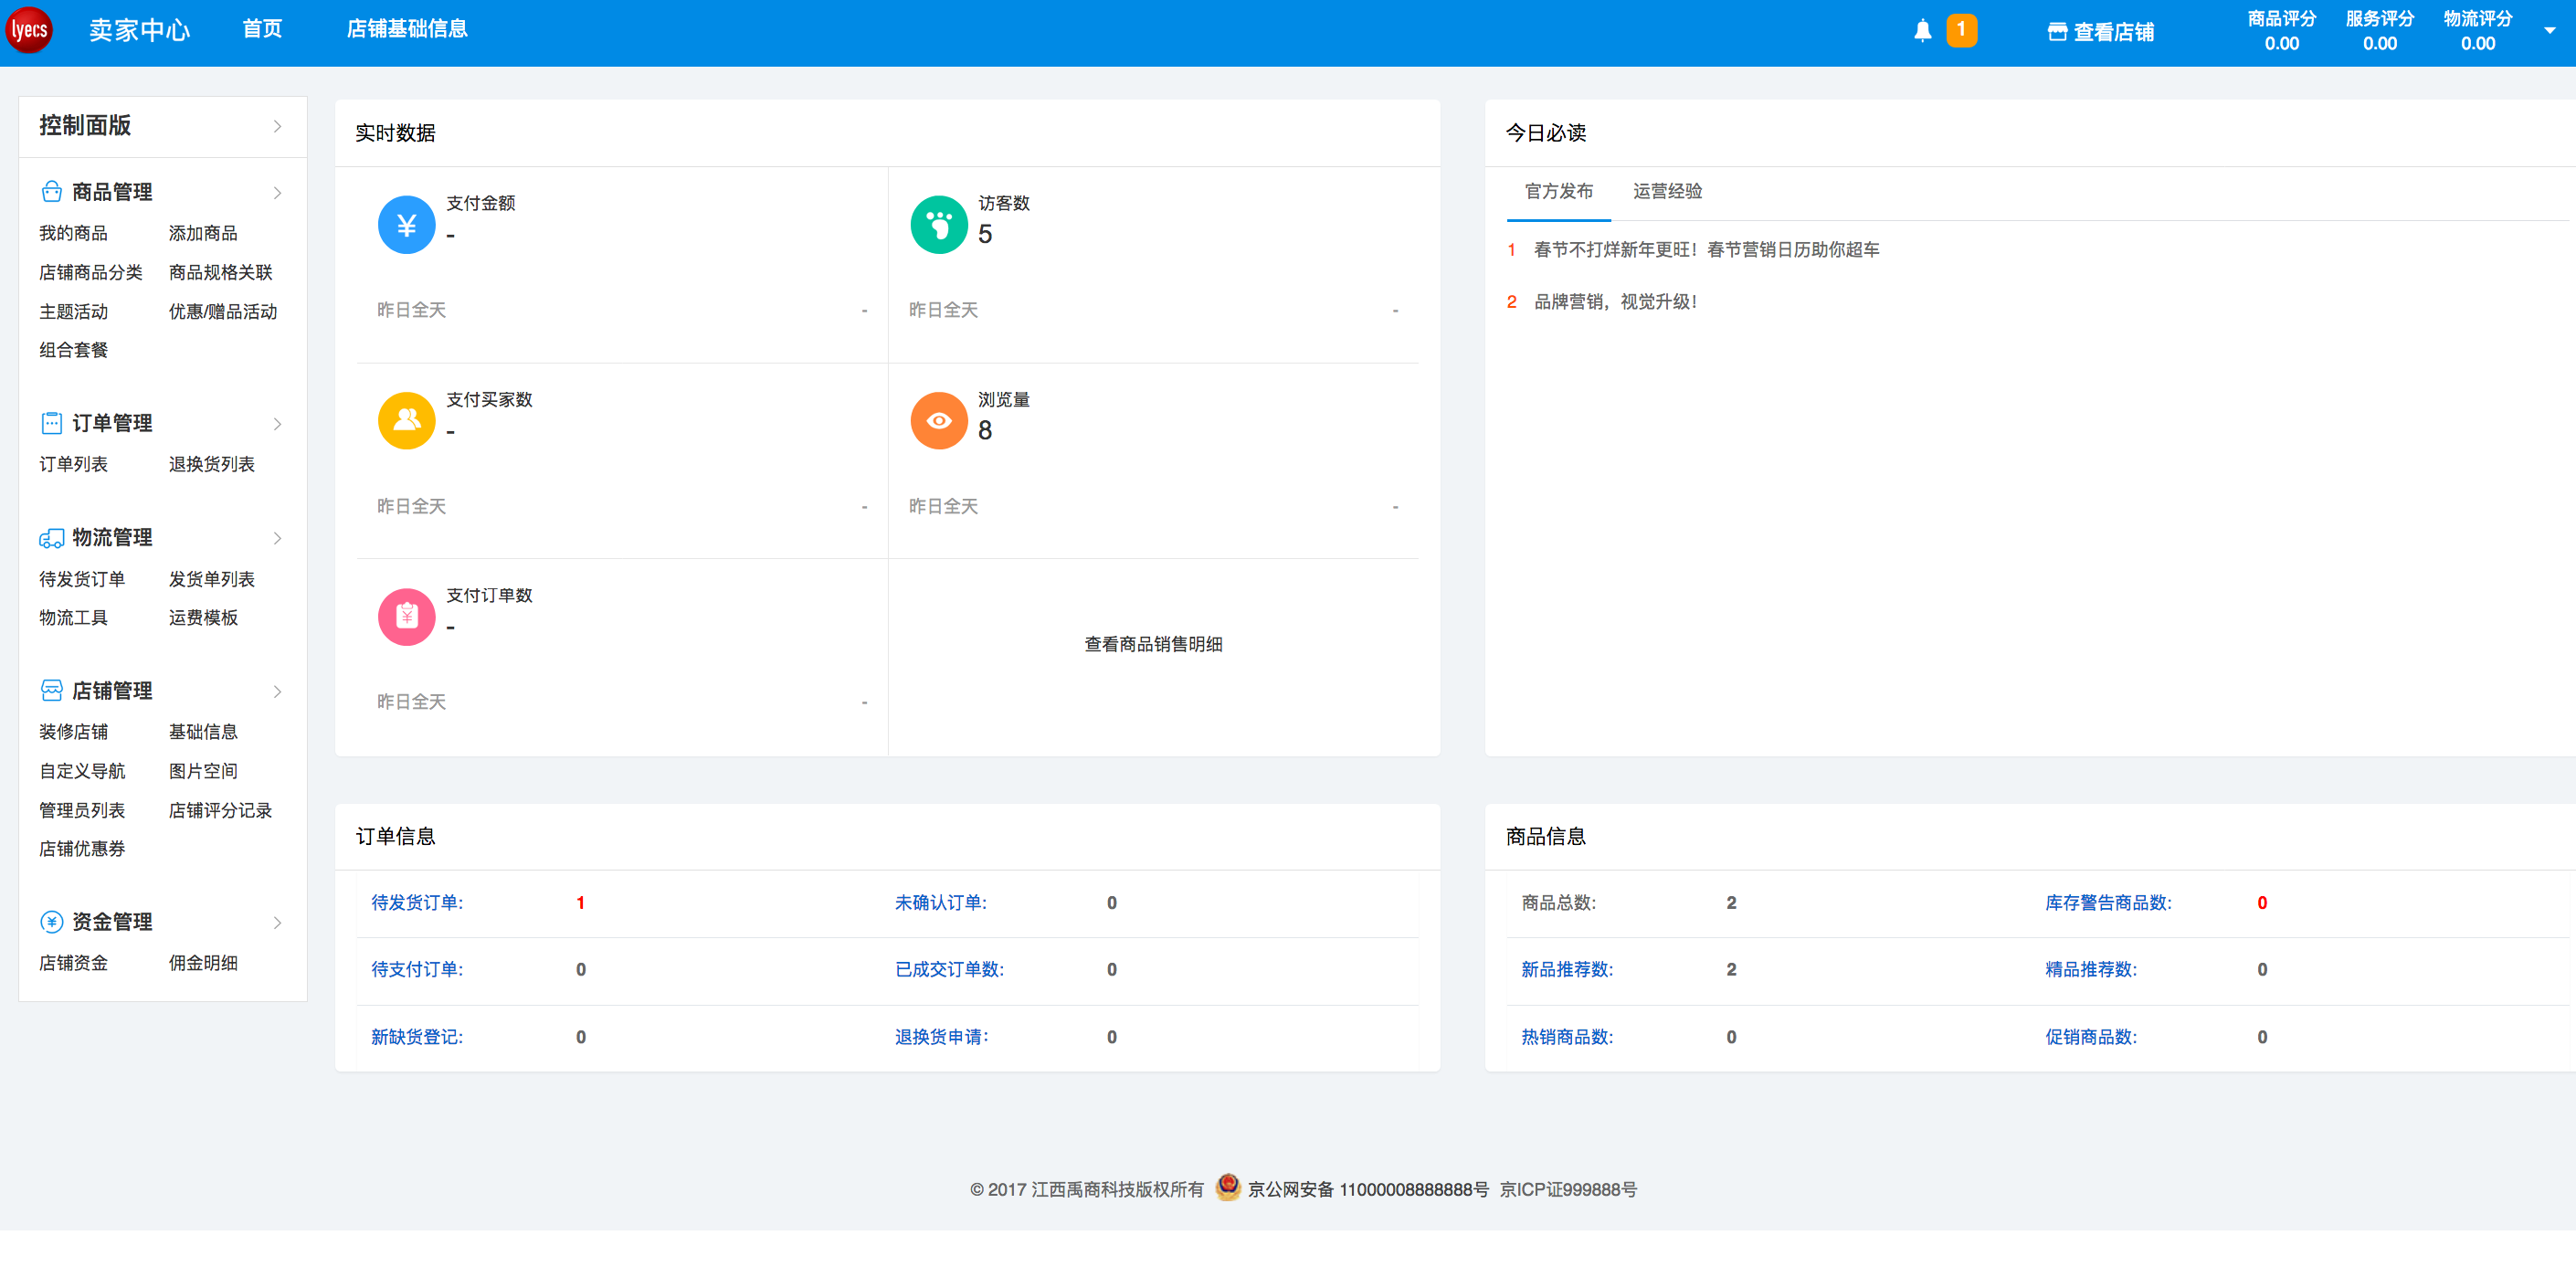
Task: Open 待发货订单 in sidebar
Action: pyautogui.click(x=82, y=579)
